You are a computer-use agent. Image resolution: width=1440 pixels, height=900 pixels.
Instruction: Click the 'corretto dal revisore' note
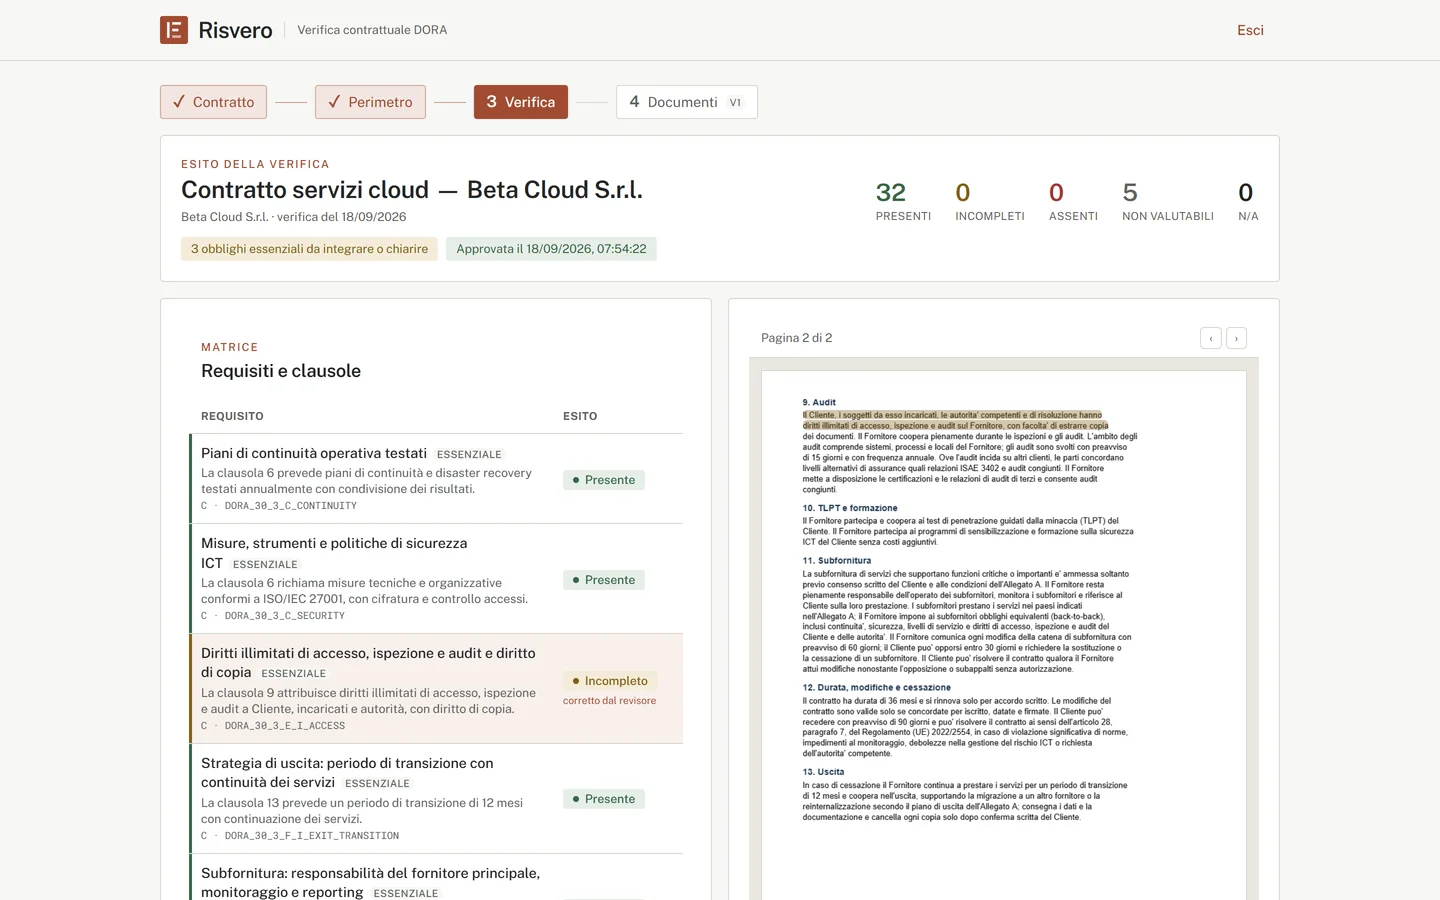pyautogui.click(x=609, y=701)
